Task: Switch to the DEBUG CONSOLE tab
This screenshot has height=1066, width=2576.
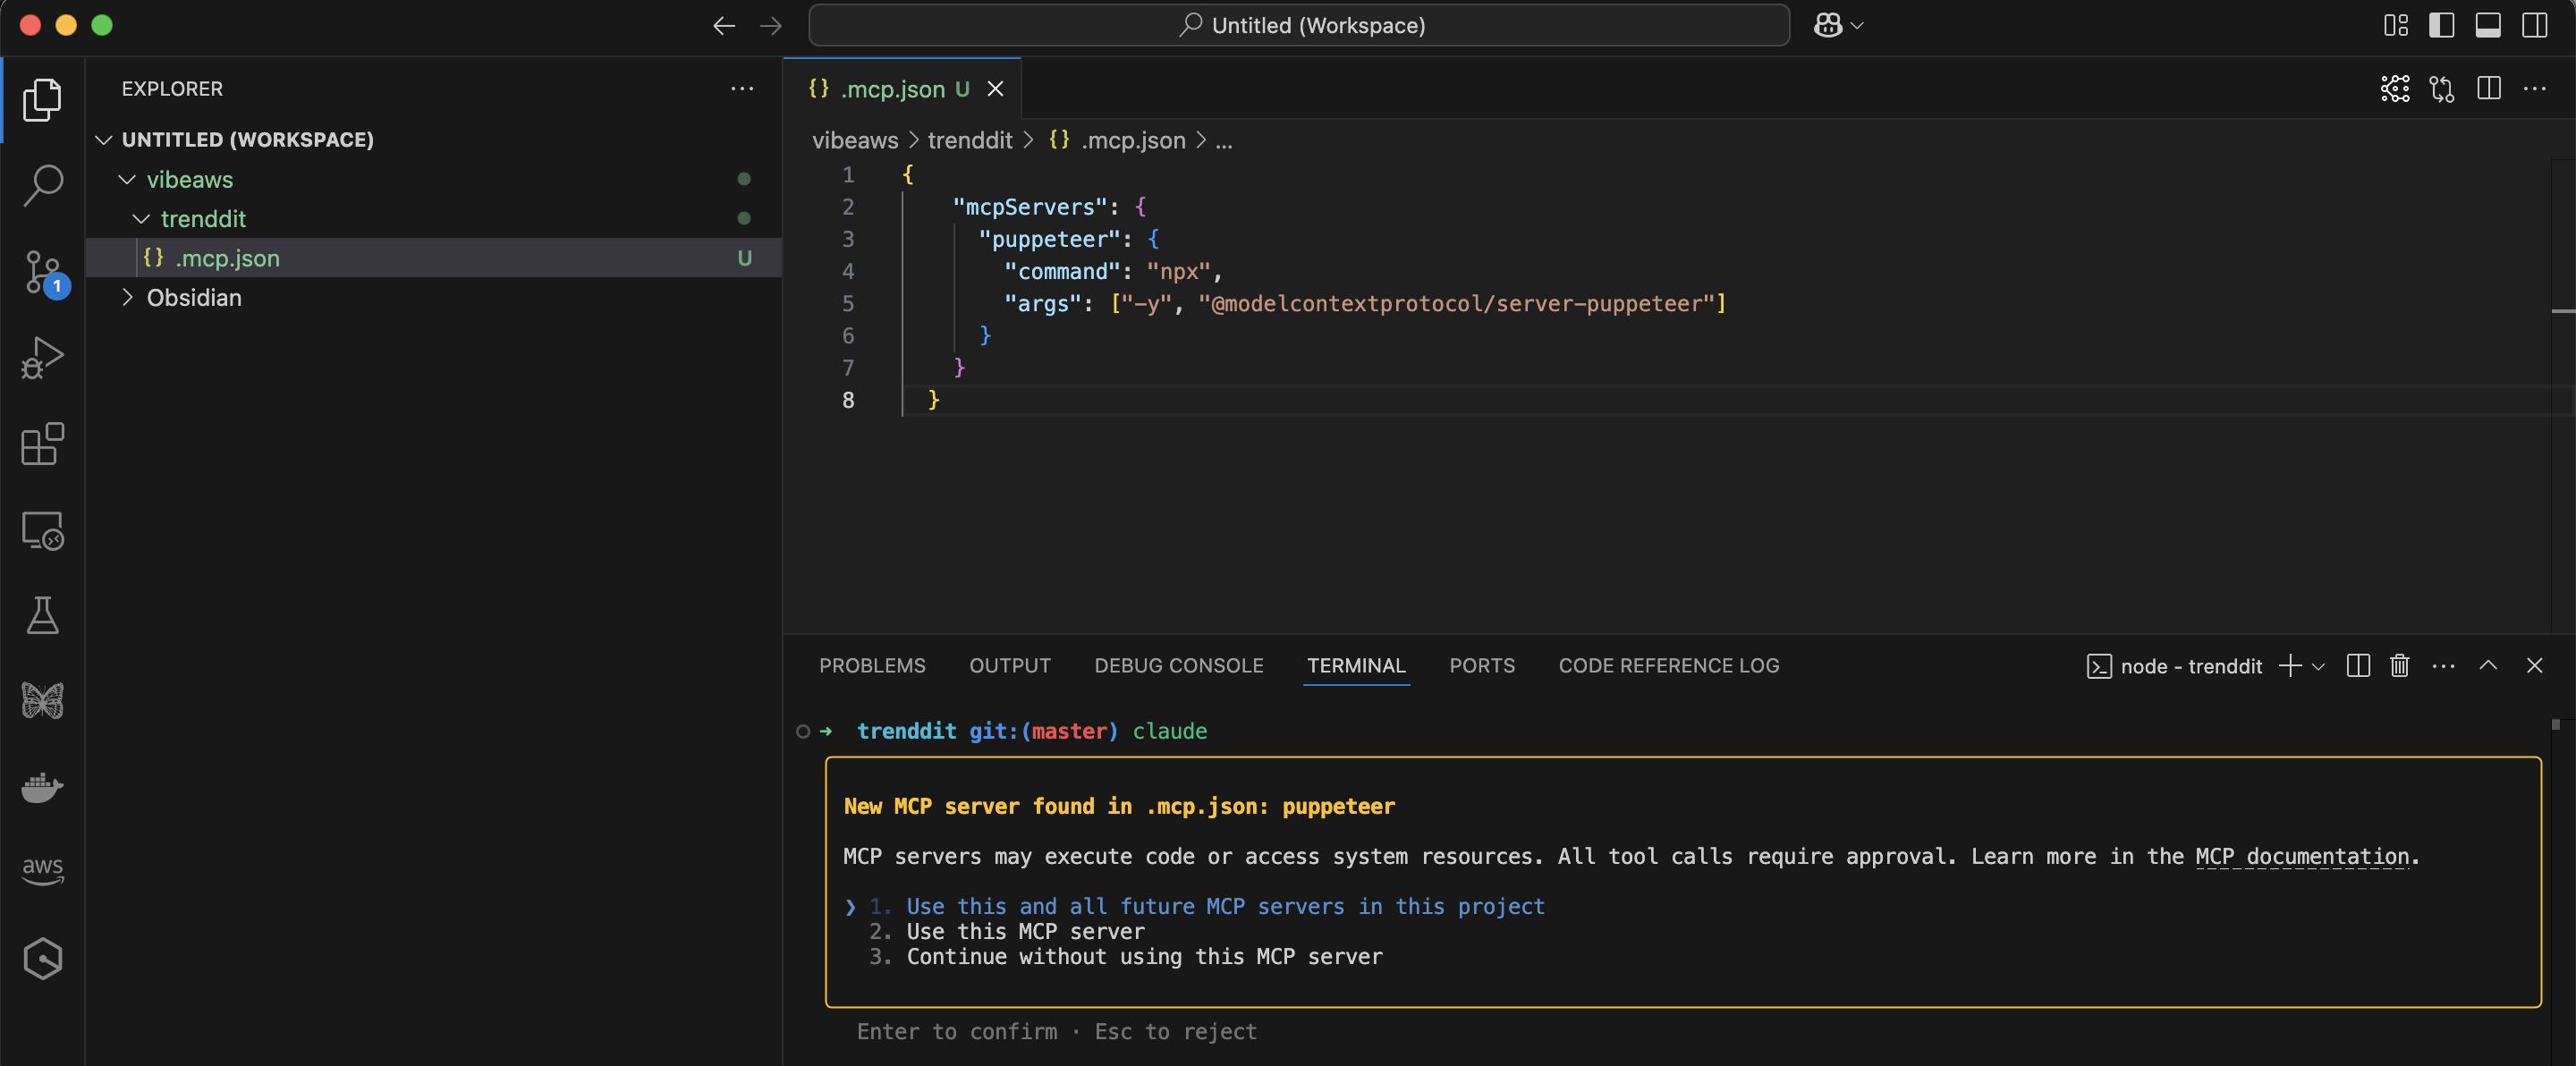Action: (x=1178, y=666)
